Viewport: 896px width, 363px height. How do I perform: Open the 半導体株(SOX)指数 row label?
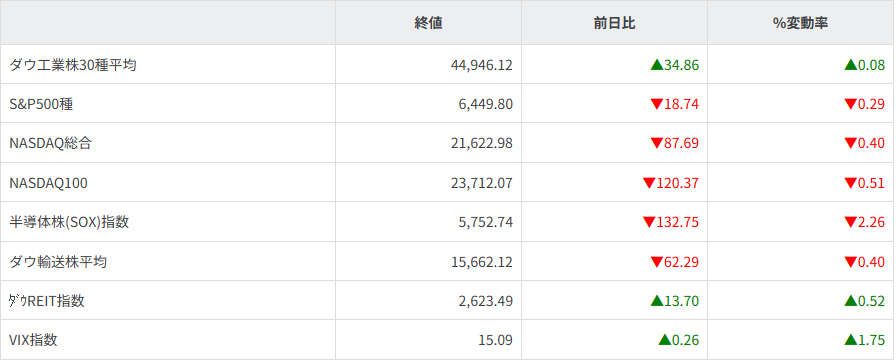[x=69, y=222]
